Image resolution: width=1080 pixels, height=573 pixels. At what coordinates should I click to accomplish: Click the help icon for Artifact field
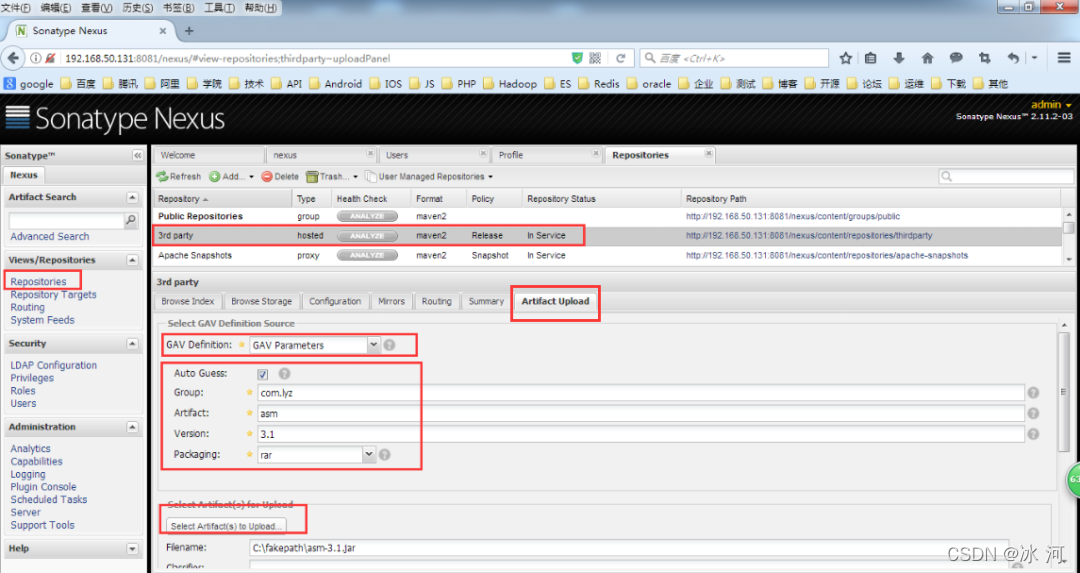(x=1033, y=413)
